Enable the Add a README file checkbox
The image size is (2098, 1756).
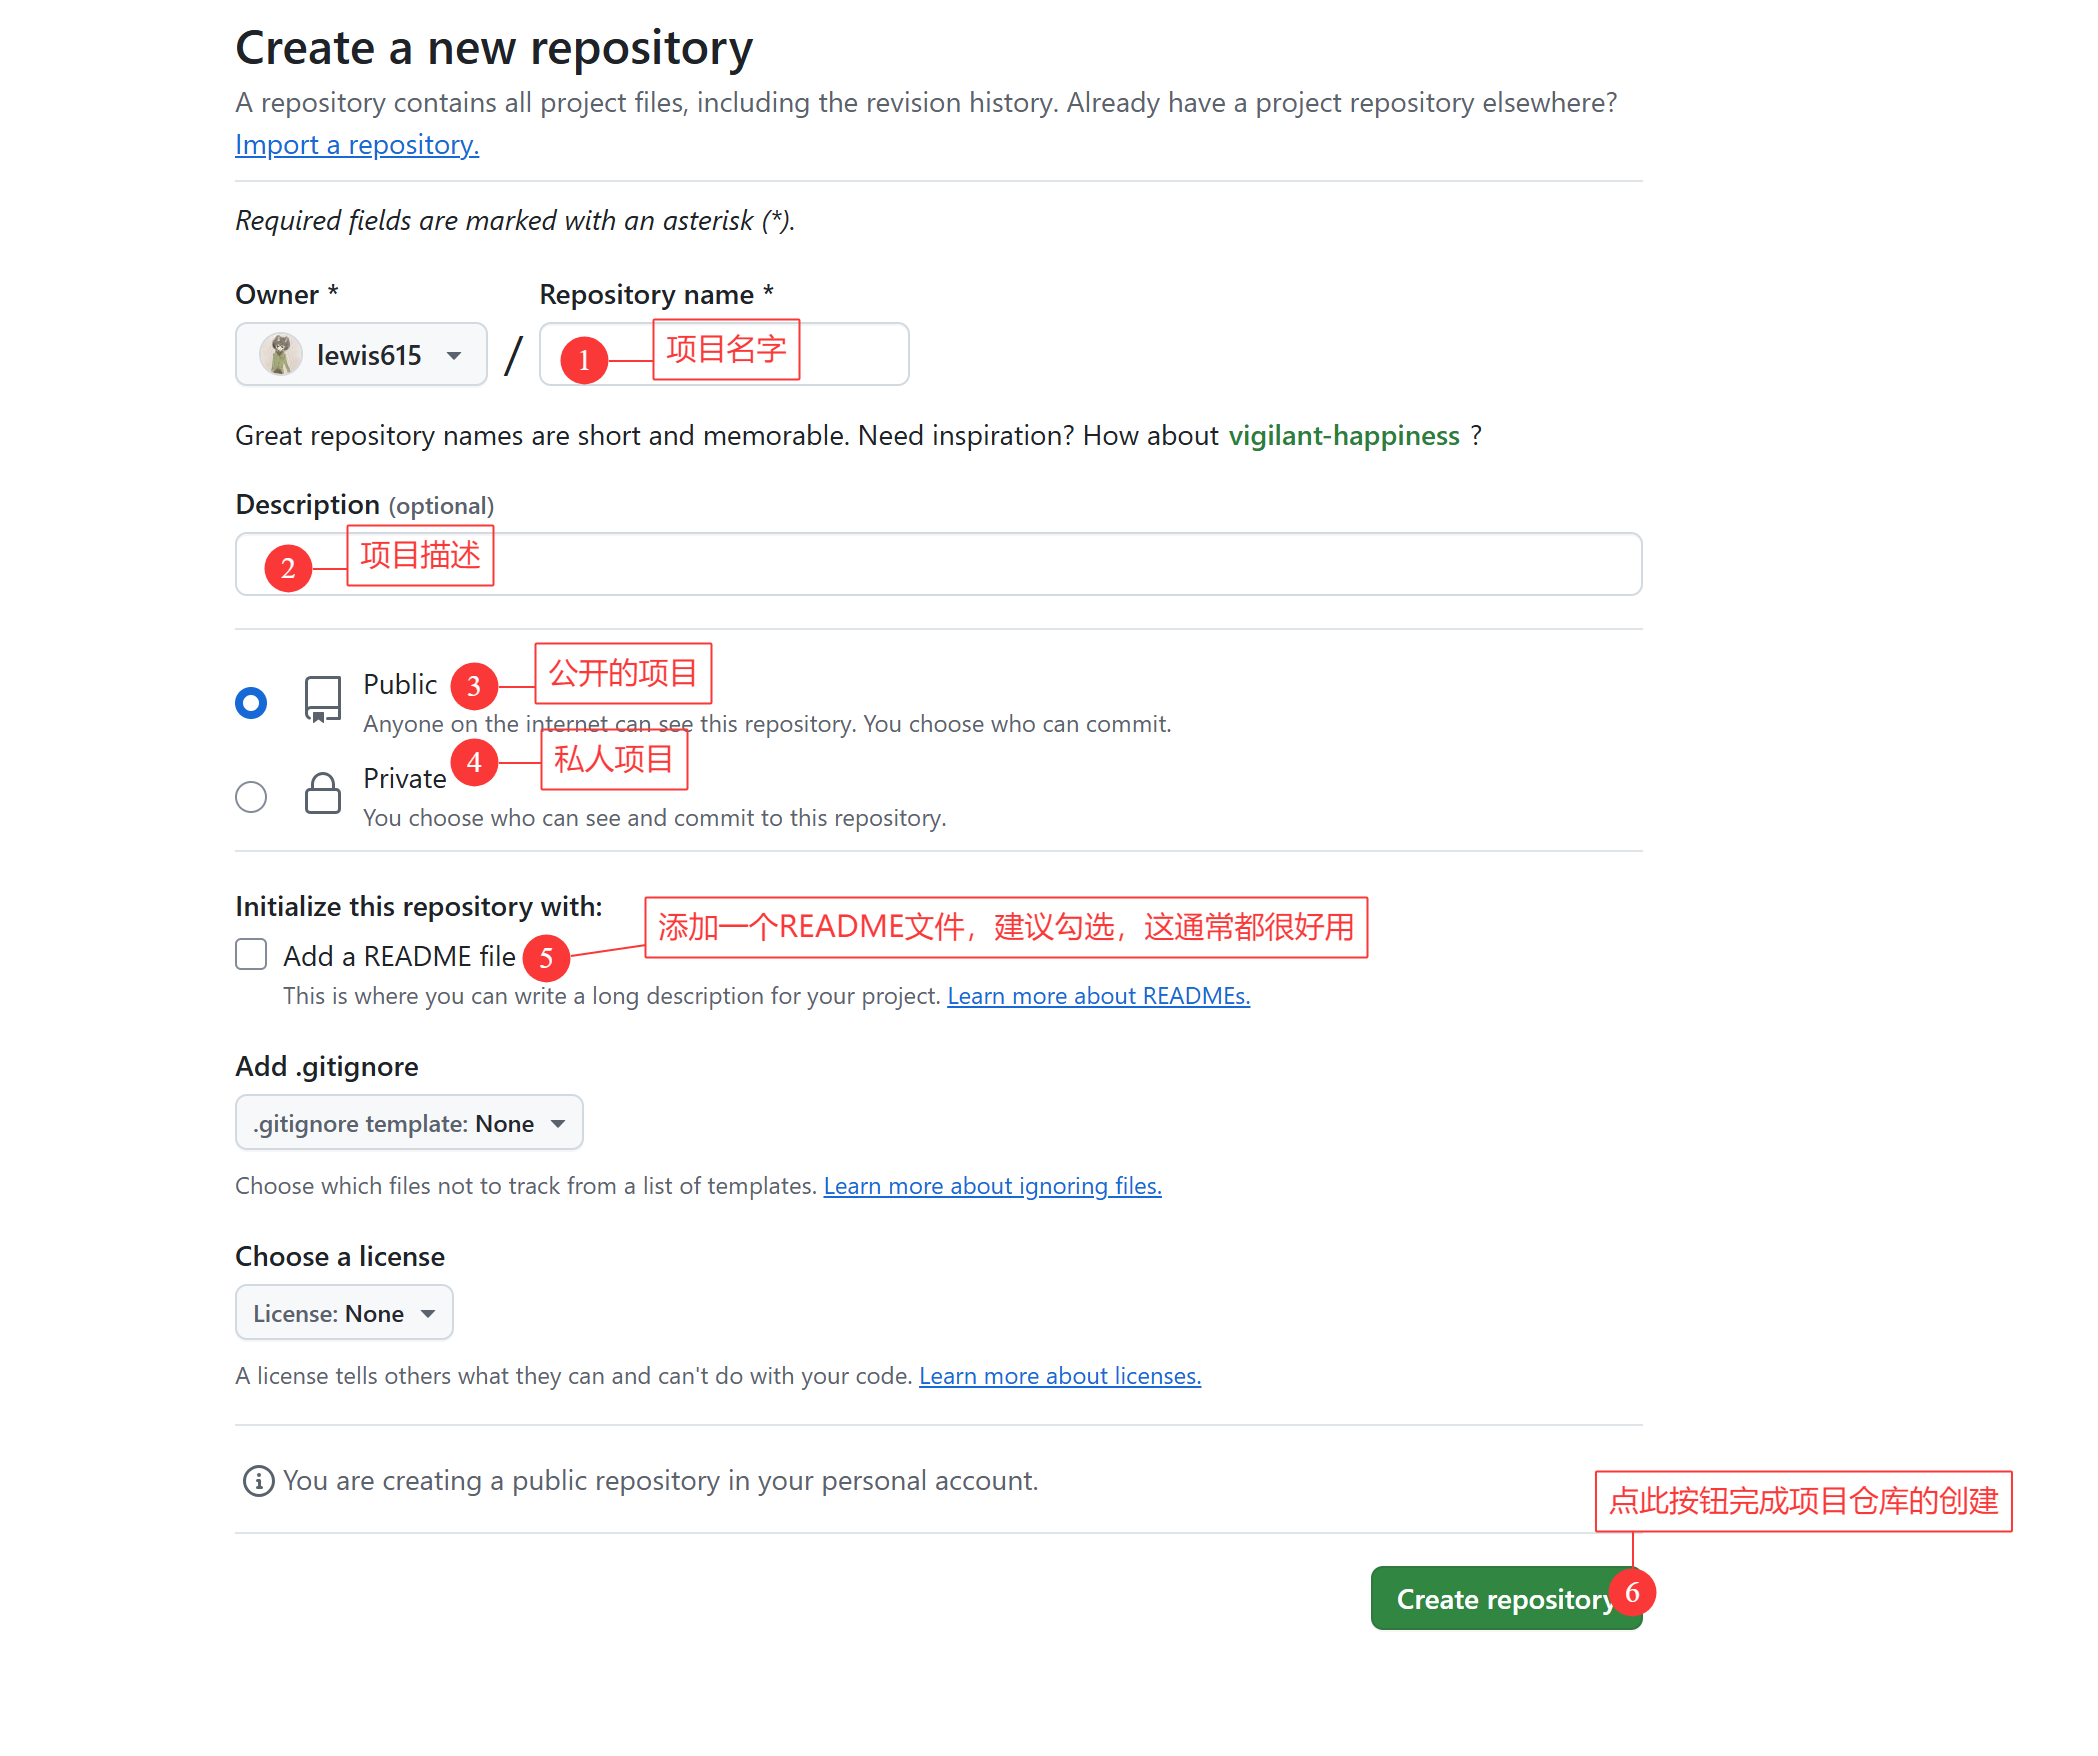click(251, 954)
